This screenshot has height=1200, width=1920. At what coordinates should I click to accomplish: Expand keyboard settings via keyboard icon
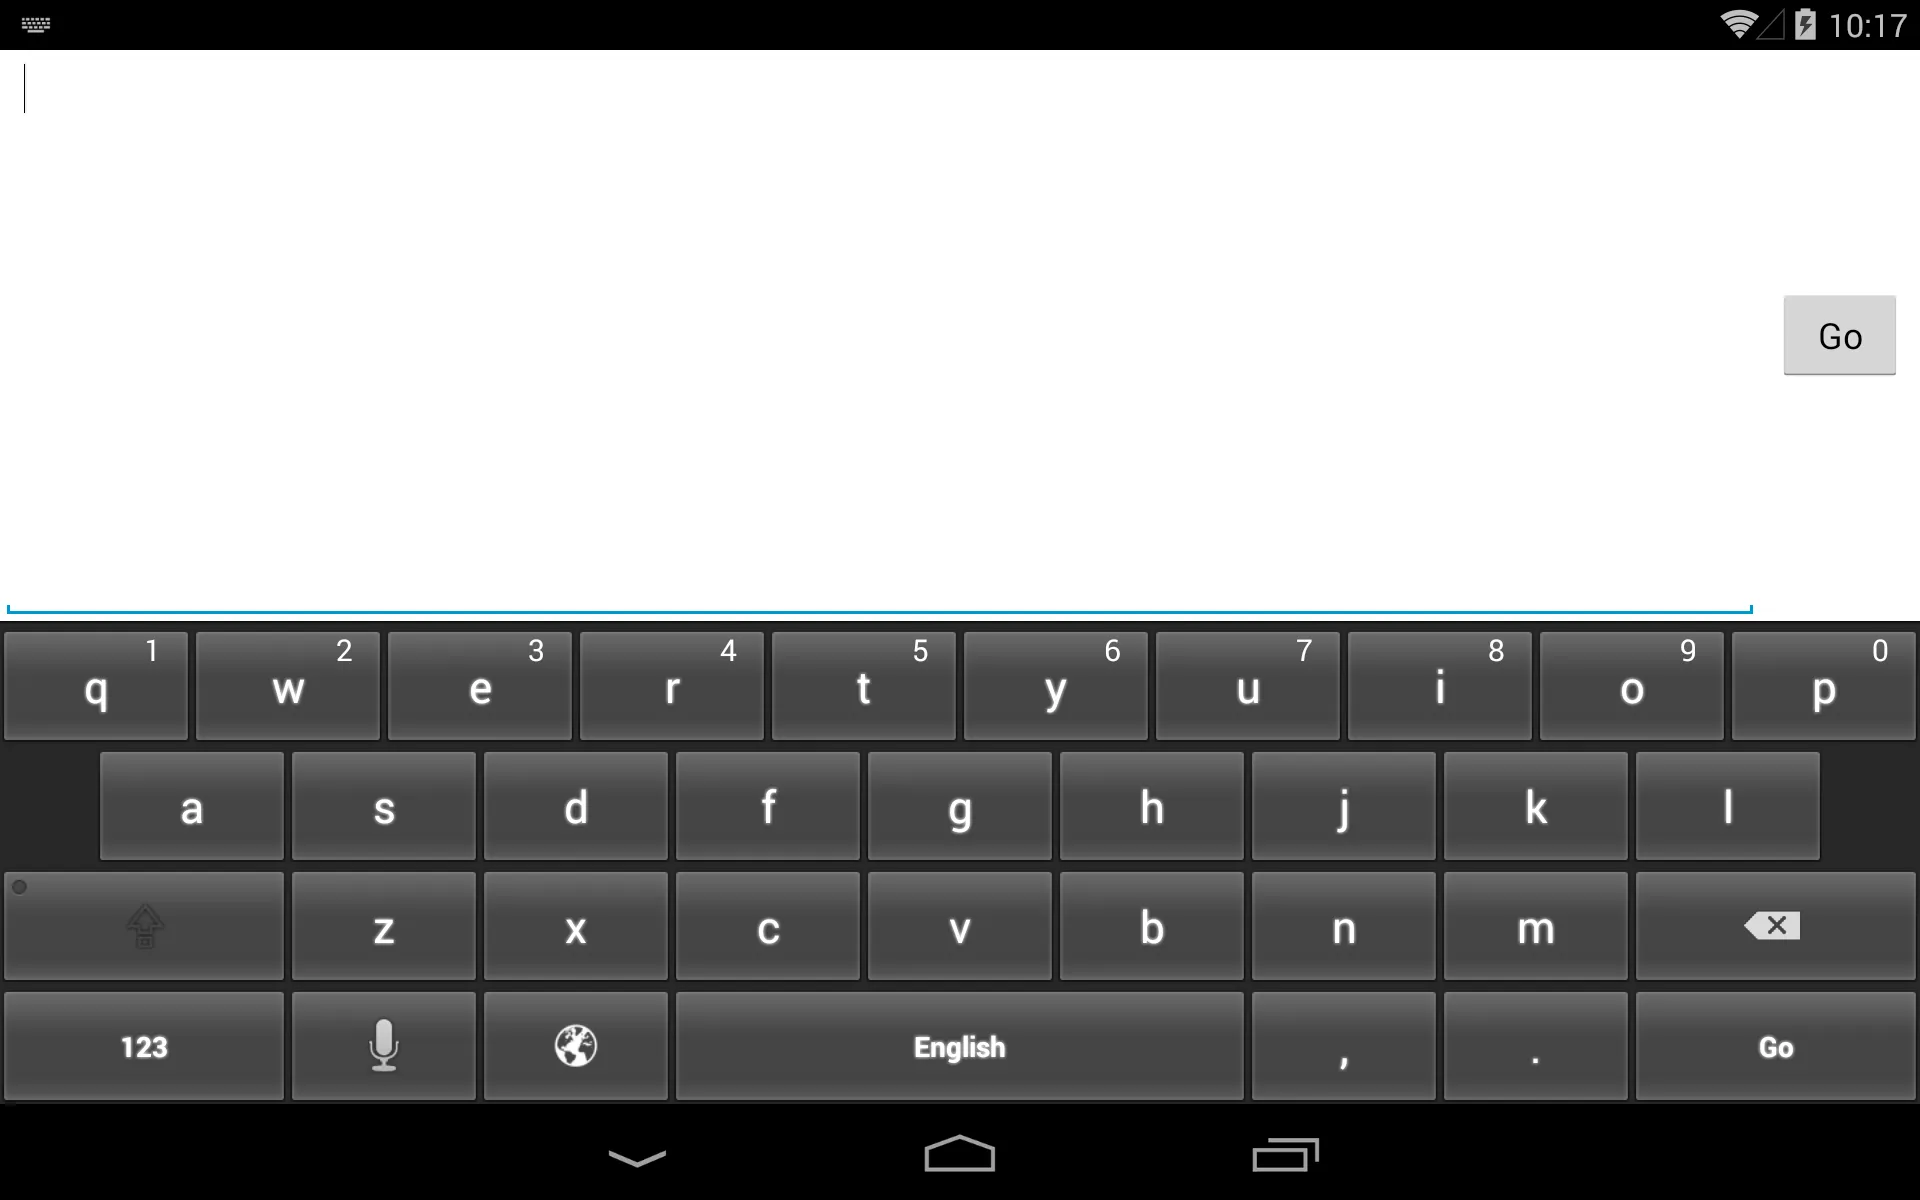click(x=35, y=24)
